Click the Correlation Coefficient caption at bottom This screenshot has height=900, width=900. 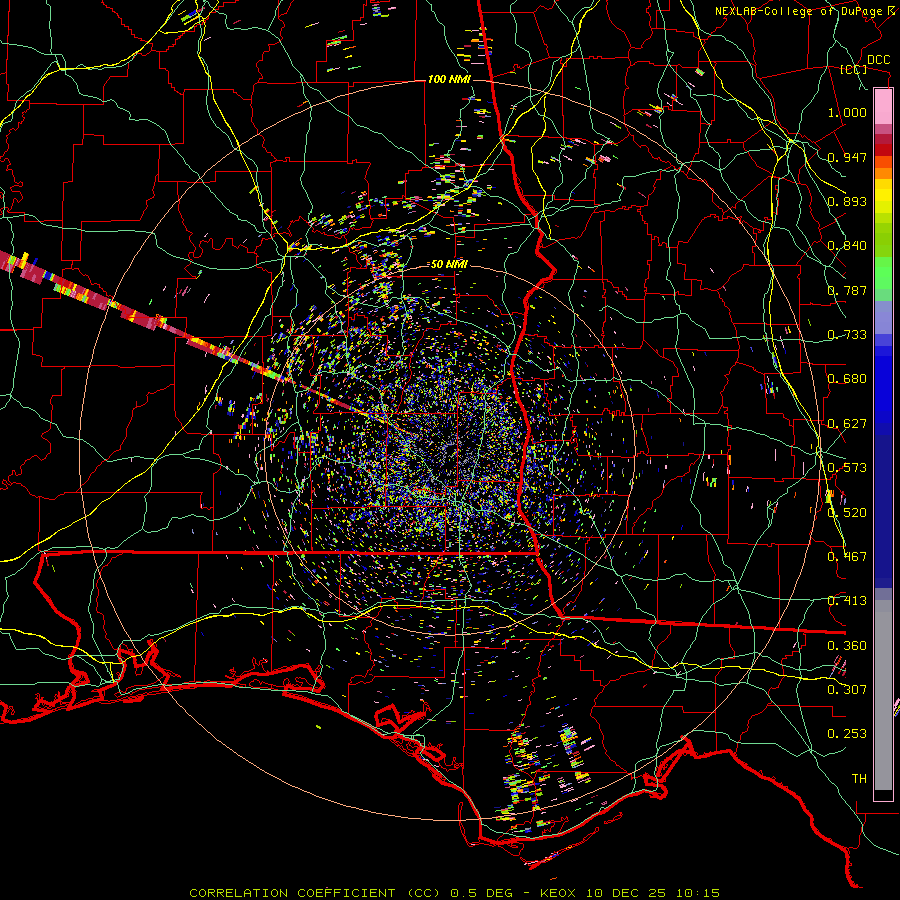pos(454,893)
